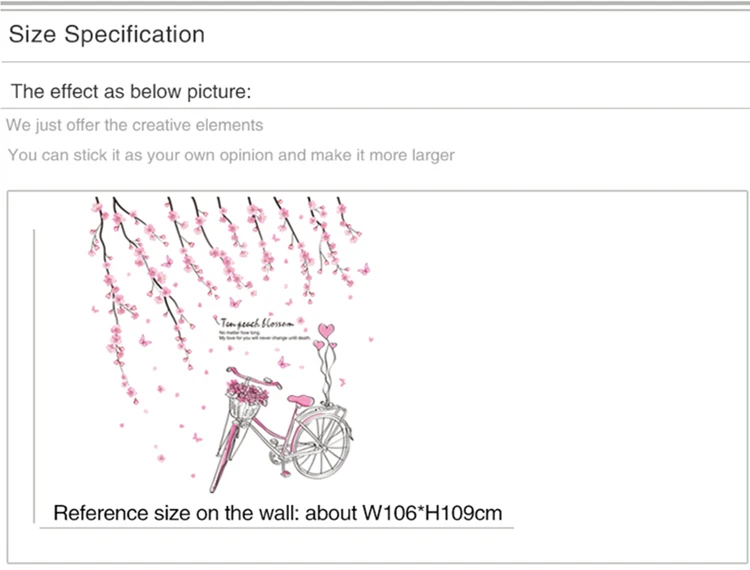Screen dimensions: 750x570
Task: Click the pink bicycle saddle
Action: tap(300, 400)
